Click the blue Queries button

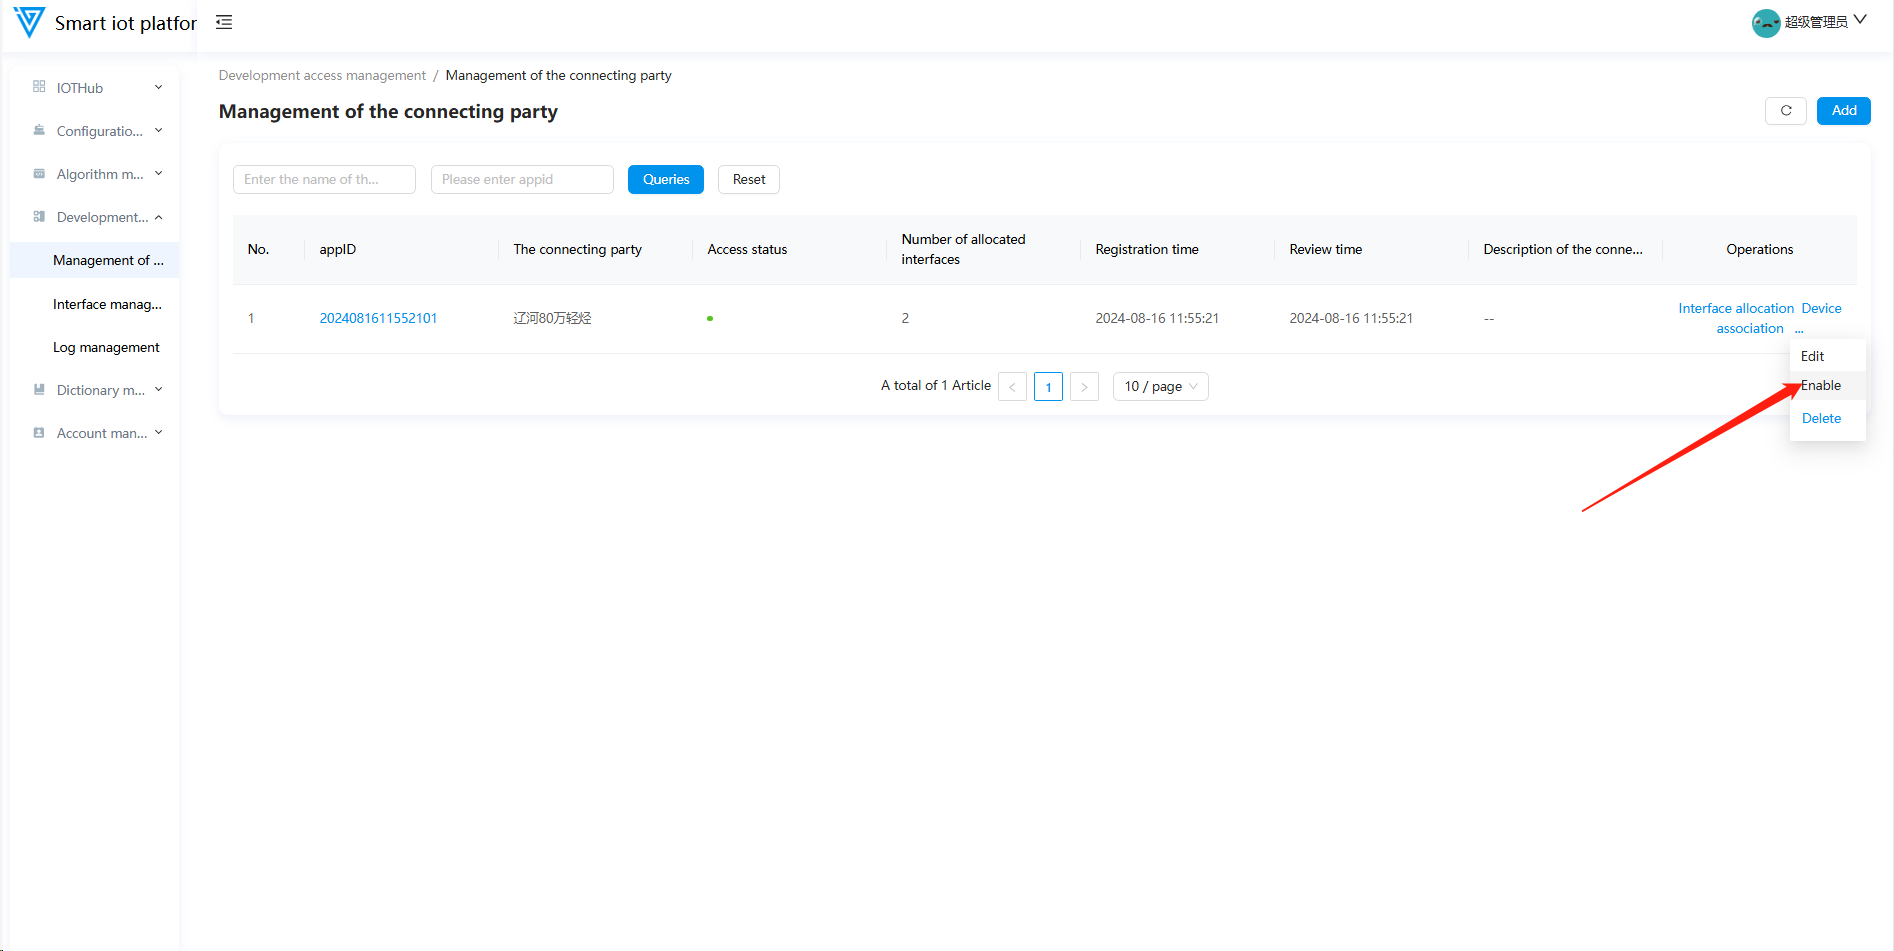(x=666, y=180)
